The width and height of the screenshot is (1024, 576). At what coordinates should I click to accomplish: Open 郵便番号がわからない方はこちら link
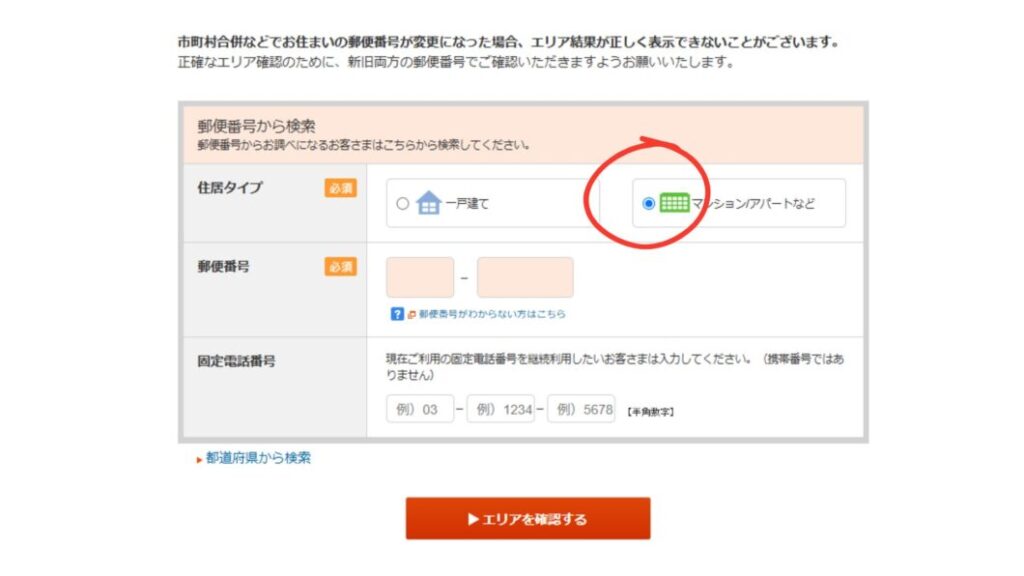pyautogui.click(x=492, y=314)
